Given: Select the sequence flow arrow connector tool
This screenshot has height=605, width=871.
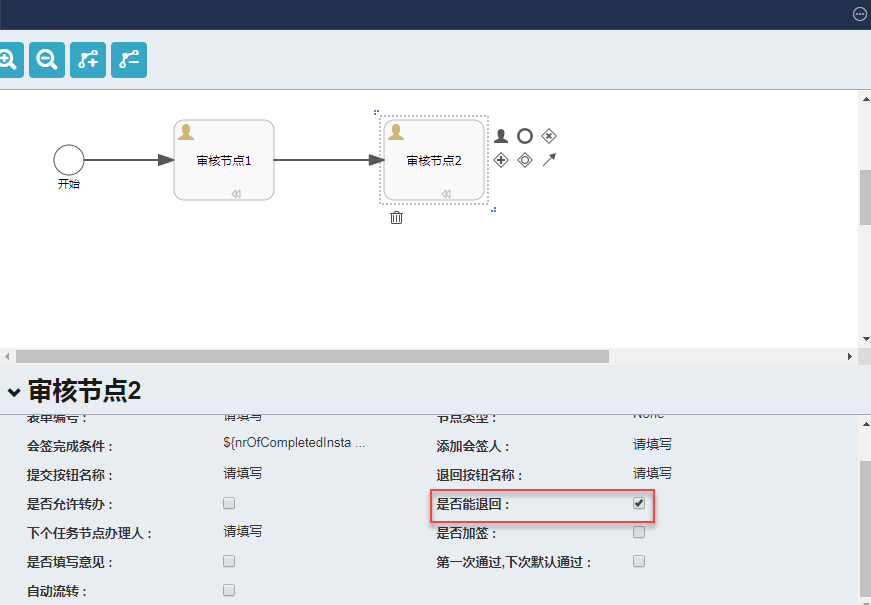Looking at the screenshot, I should coord(549,160).
